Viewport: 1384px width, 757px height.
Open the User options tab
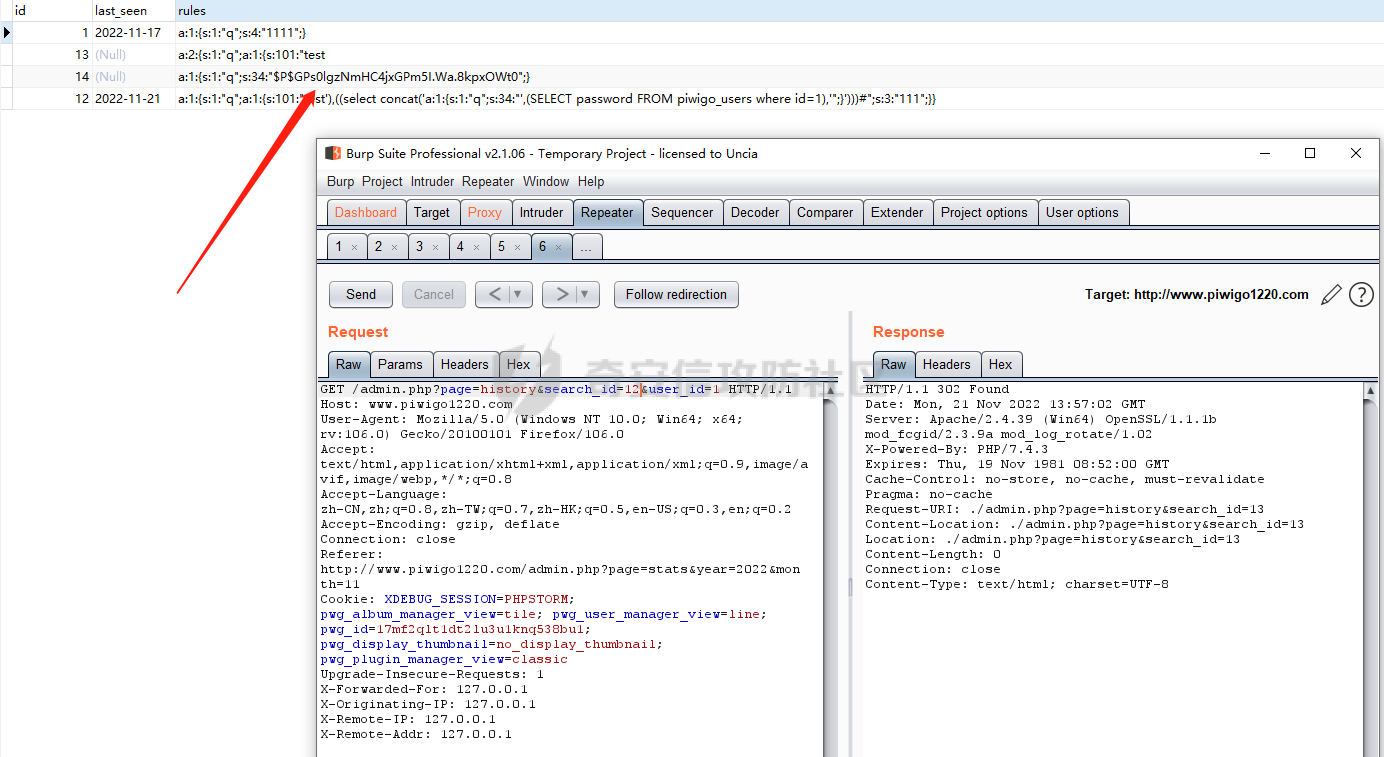click(x=1082, y=212)
